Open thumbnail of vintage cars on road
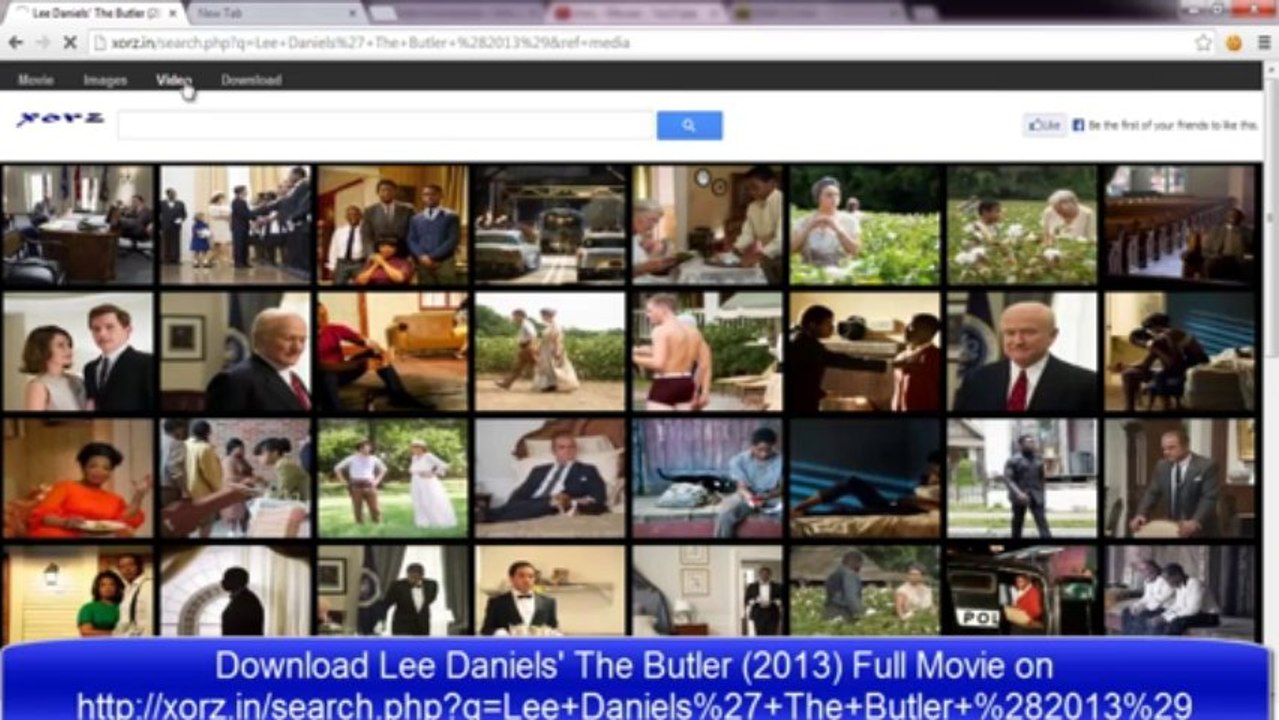Viewport: 1279px width, 720px height. [551, 225]
